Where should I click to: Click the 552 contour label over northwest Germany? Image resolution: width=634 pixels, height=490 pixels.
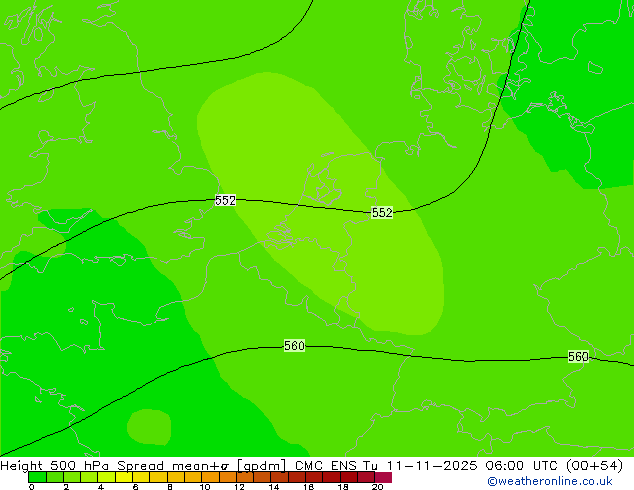(382, 212)
